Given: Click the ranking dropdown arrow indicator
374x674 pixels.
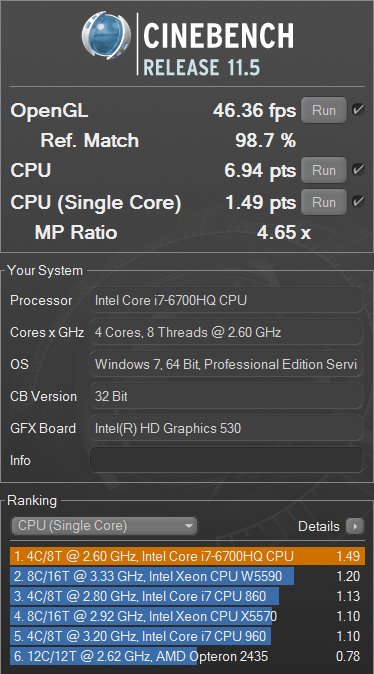Looking at the screenshot, I should (188, 526).
